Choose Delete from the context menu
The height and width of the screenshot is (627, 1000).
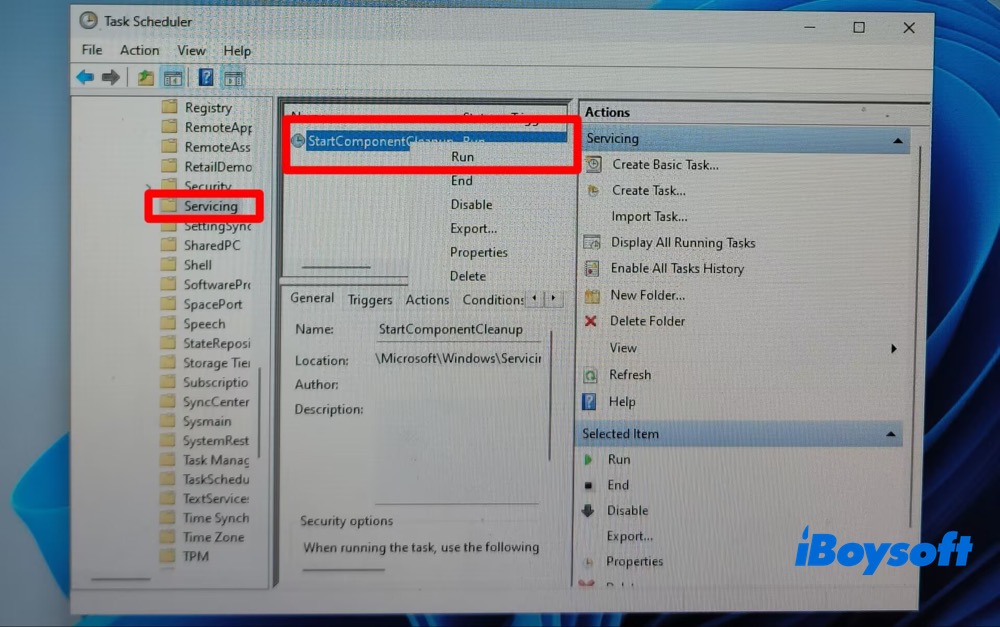coord(467,276)
